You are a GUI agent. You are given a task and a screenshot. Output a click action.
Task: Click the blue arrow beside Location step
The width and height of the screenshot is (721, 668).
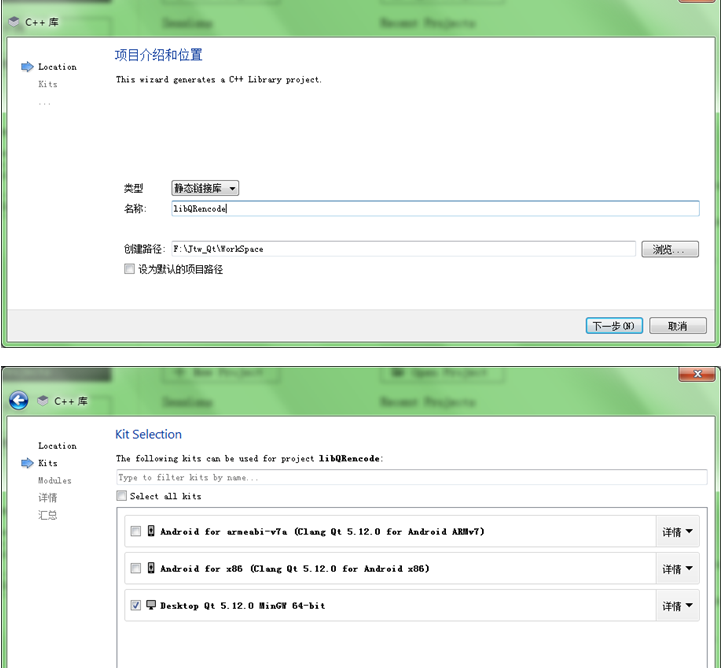click(27, 67)
